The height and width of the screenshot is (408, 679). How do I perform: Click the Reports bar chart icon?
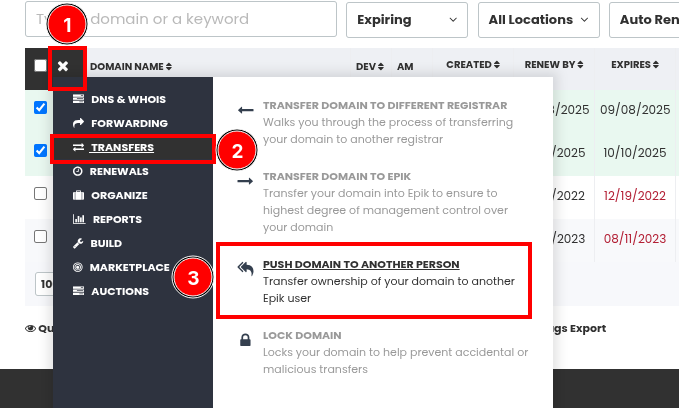tap(79, 219)
